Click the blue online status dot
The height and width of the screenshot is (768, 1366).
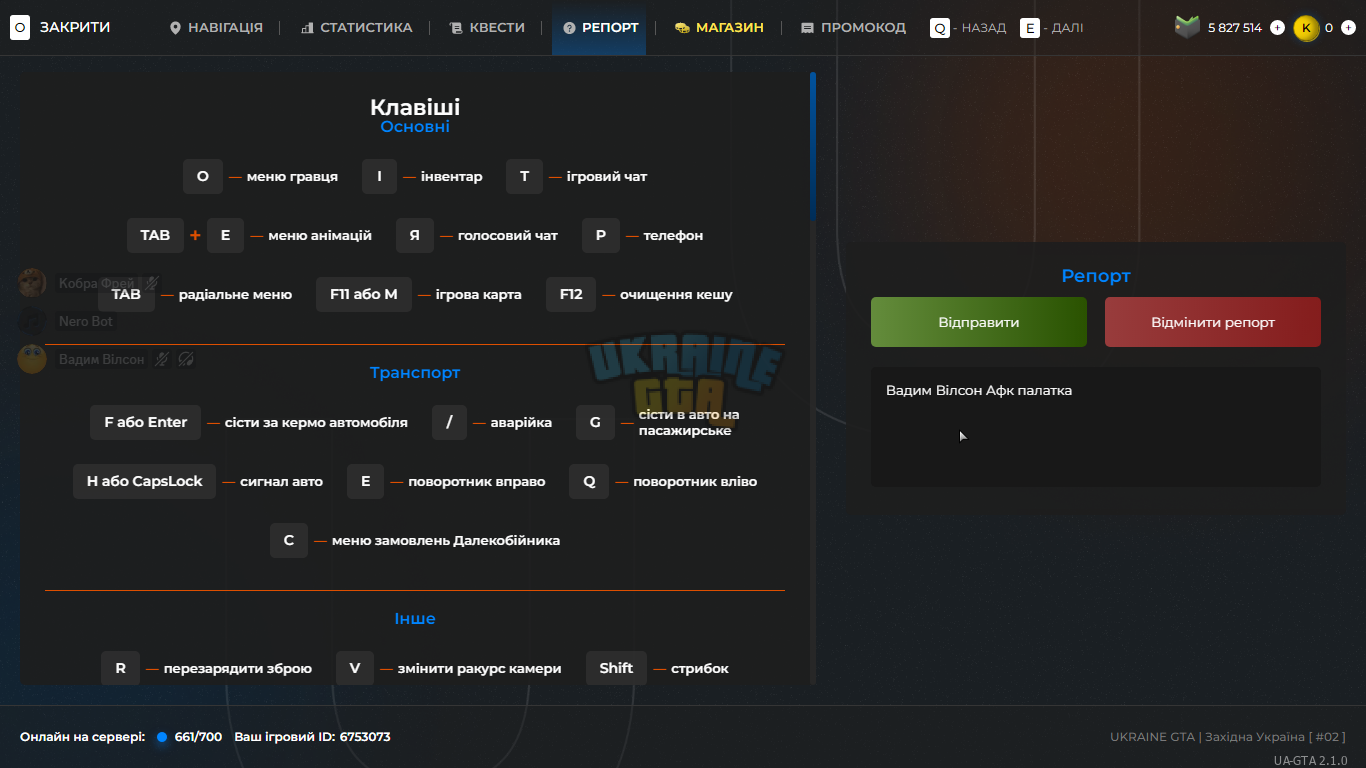click(x=162, y=737)
